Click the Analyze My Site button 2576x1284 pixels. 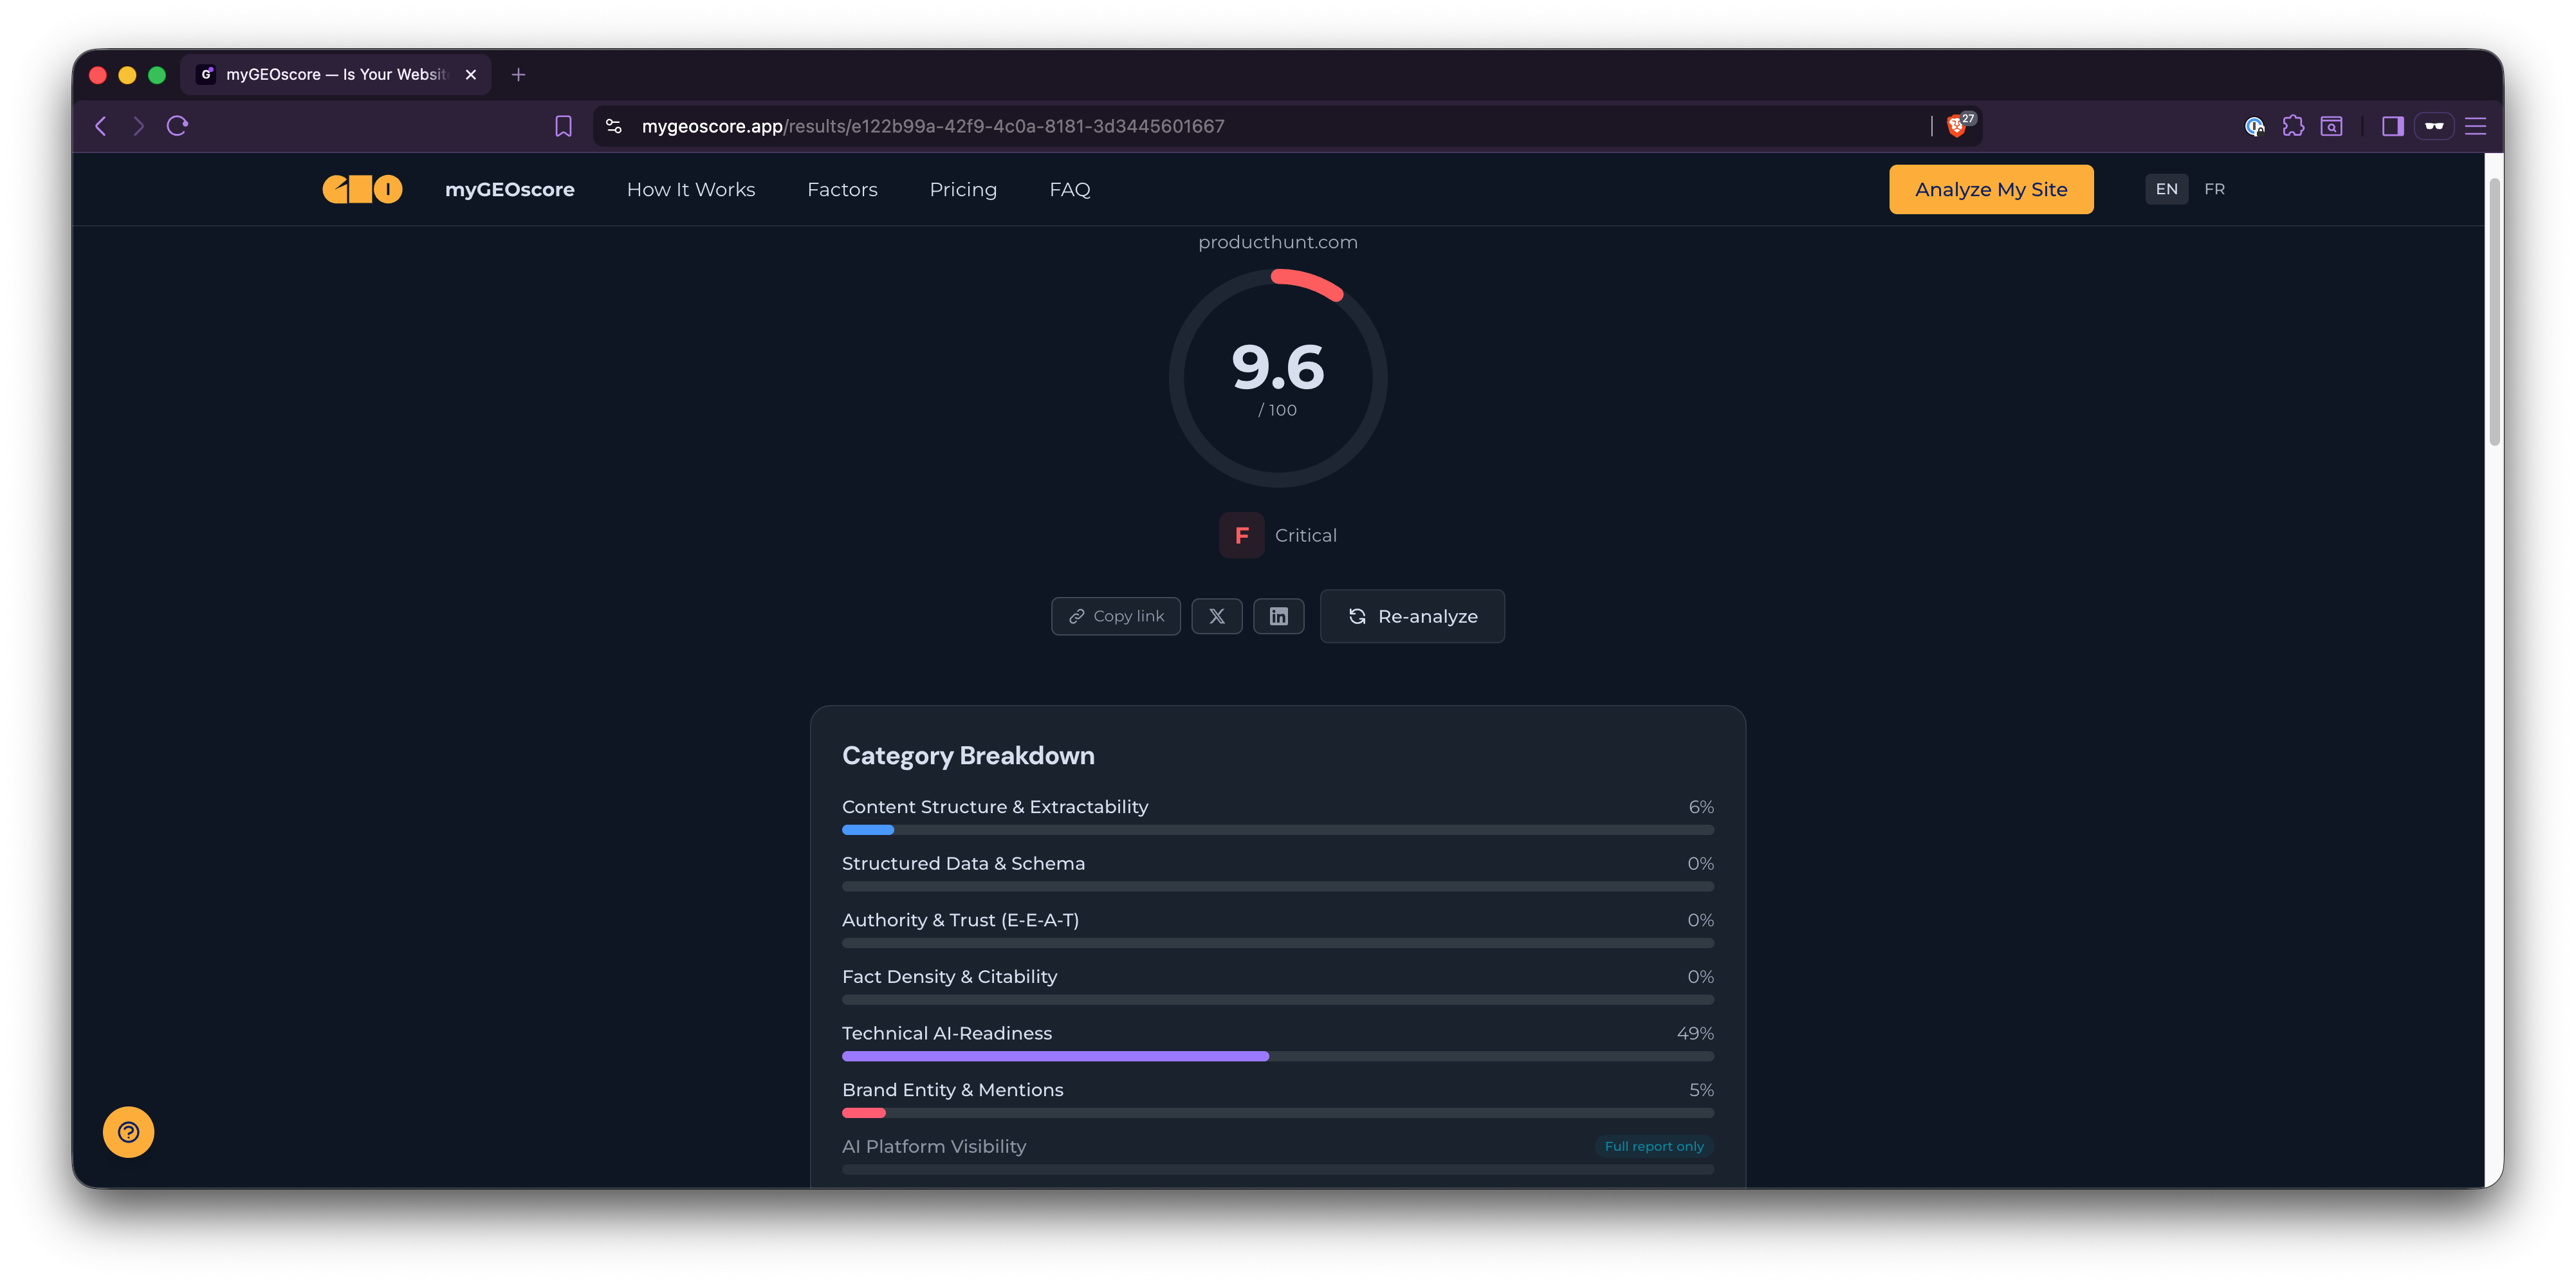[1991, 189]
